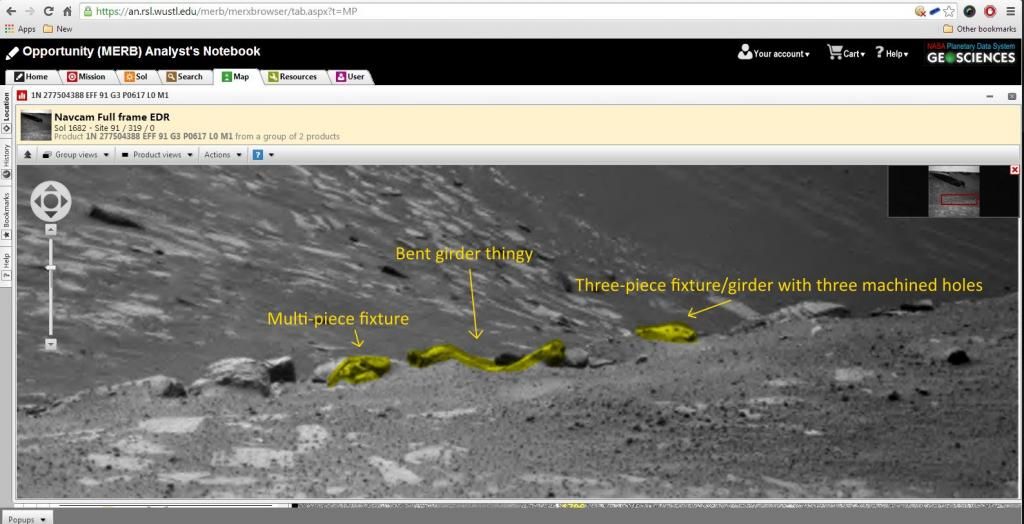Open the Search tab
The height and width of the screenshot is (524, 1024).
pos(185,77)
